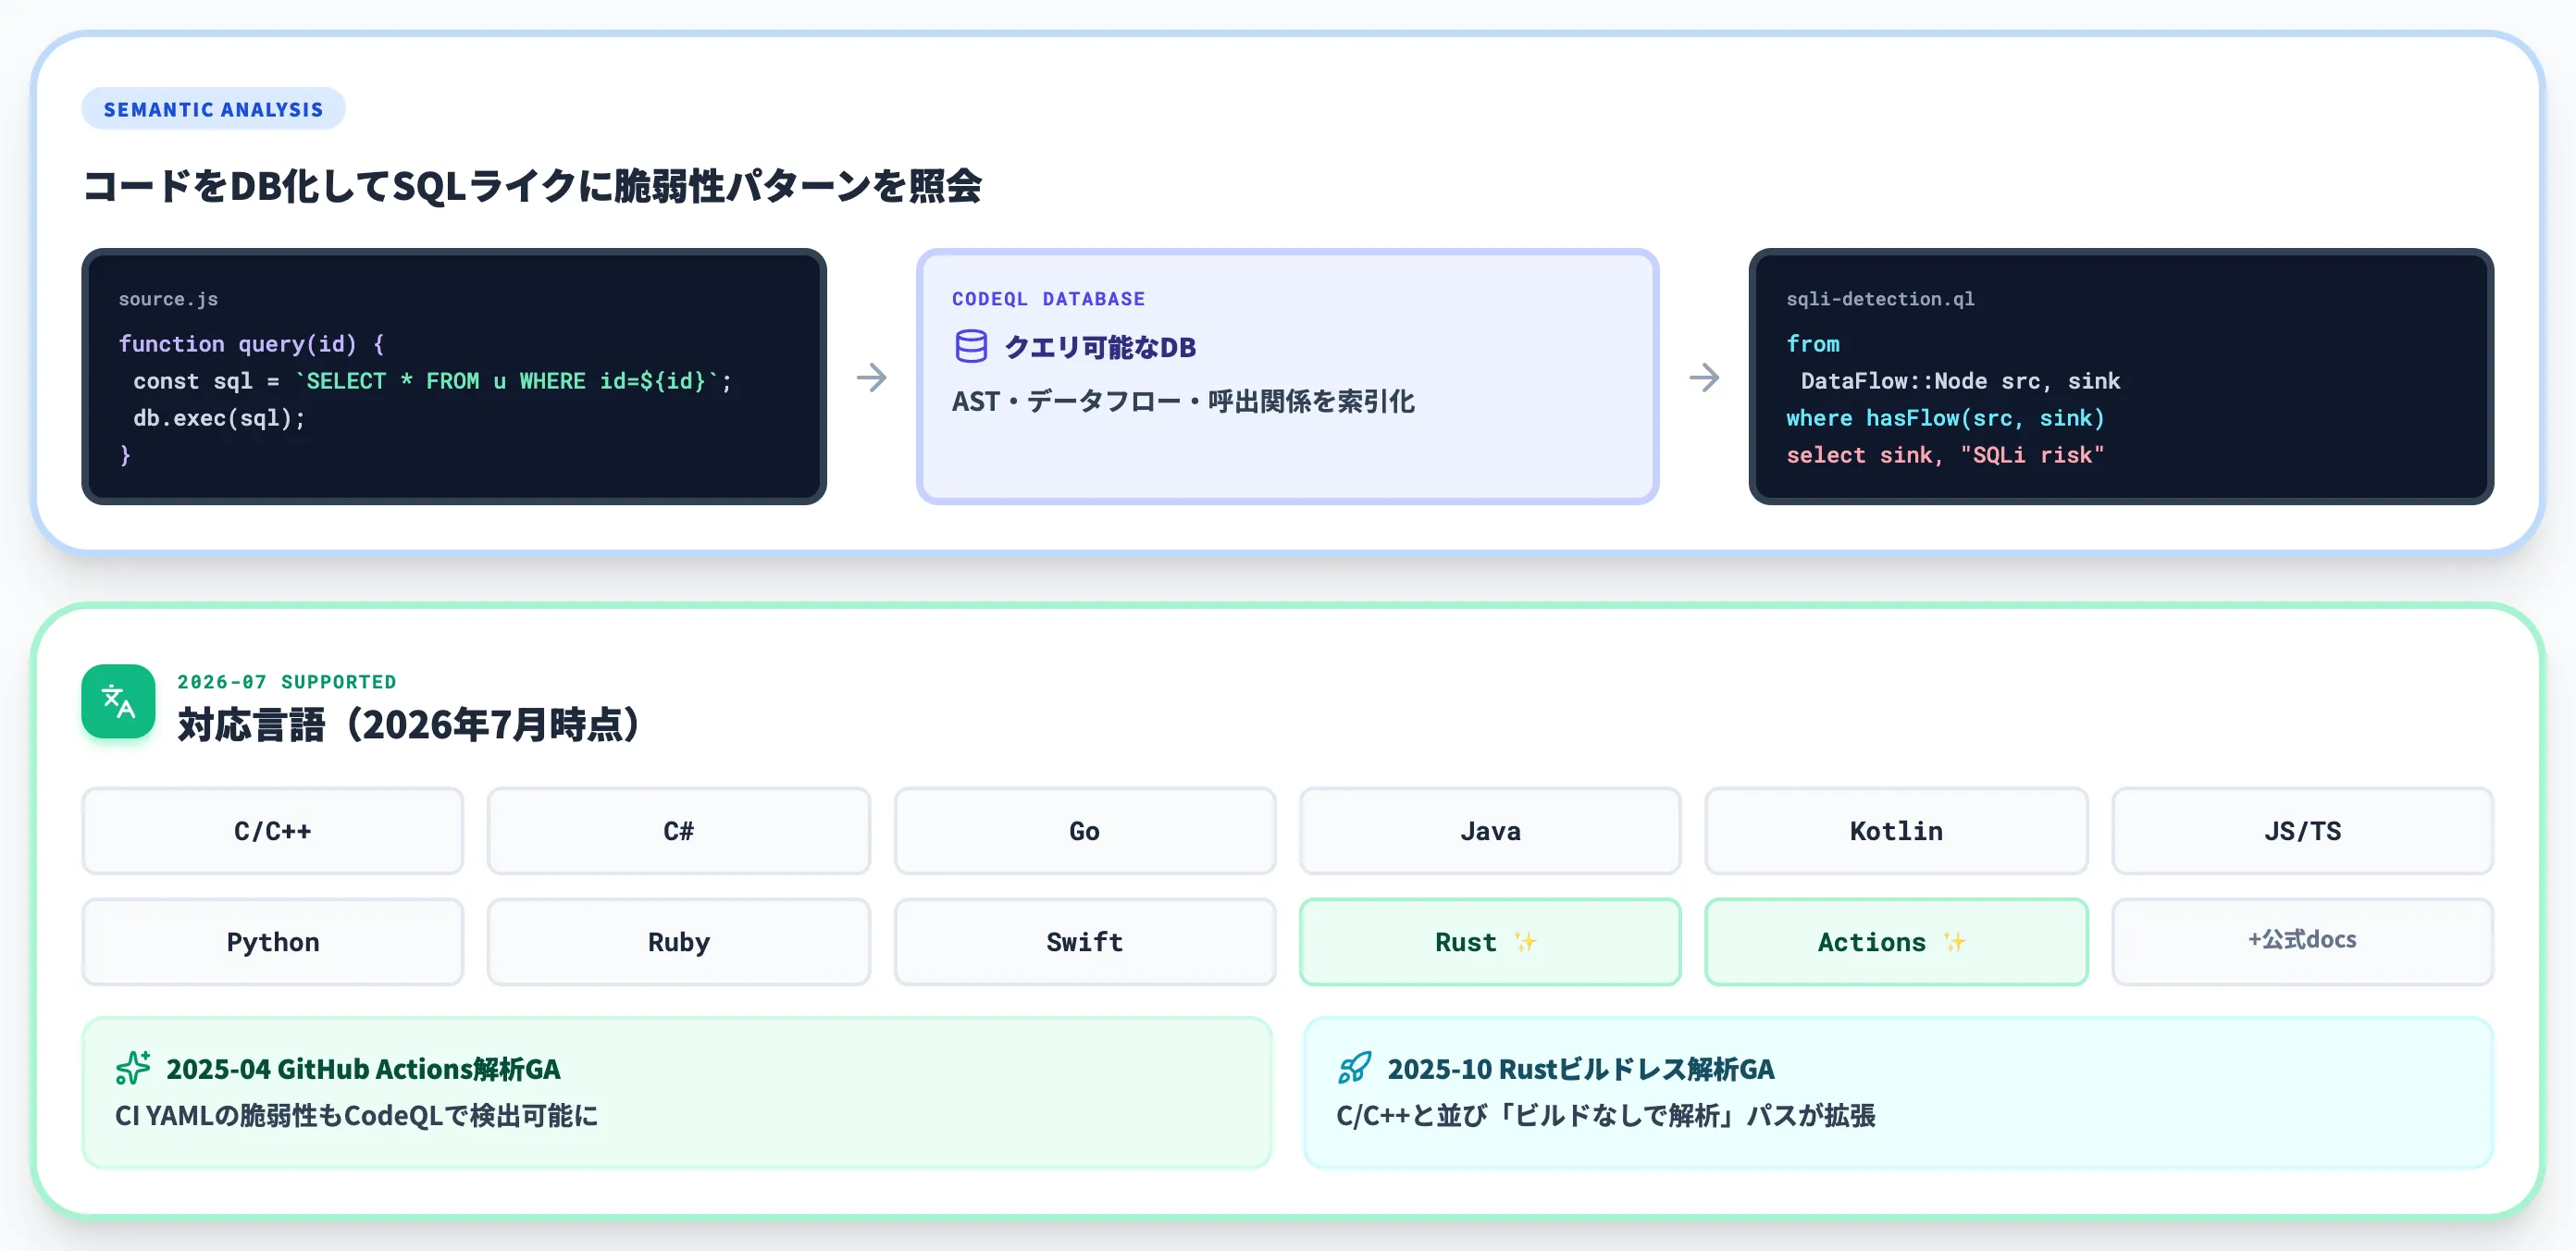Select the C/C++ language chip

point(273,831)
